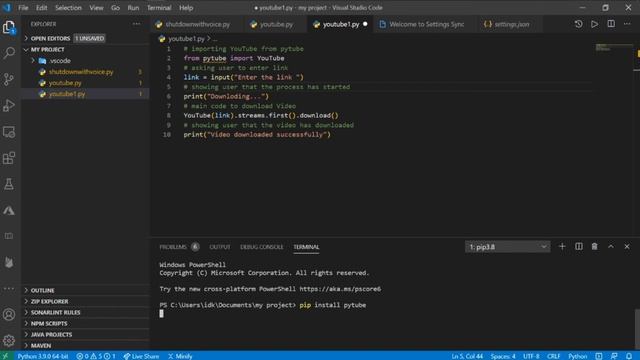Viewport: 640px width, 360px height.
Task: Select youtube1.py in file explorer
Action: (x=86, y=94)
